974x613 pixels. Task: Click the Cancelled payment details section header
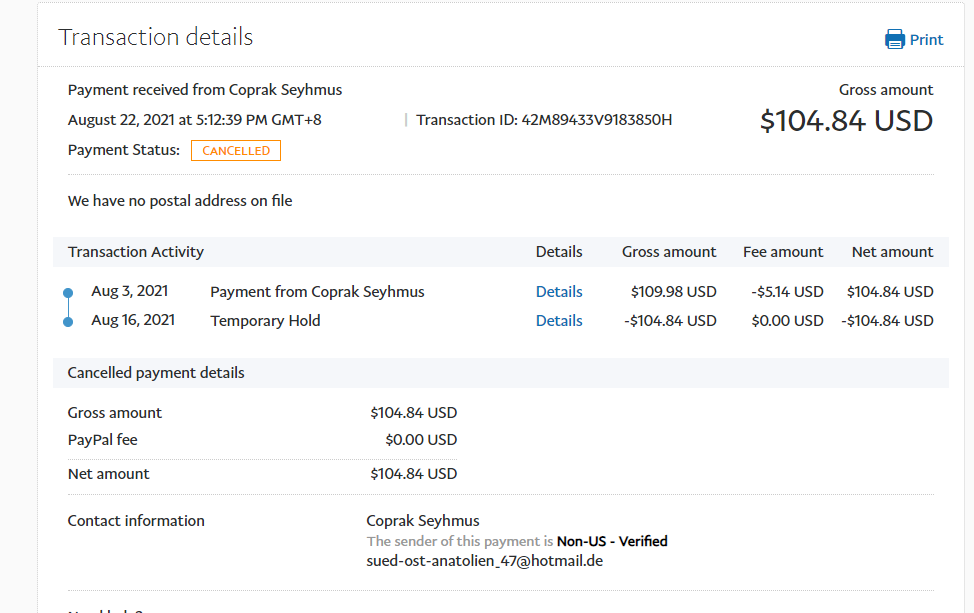[156, 373]
